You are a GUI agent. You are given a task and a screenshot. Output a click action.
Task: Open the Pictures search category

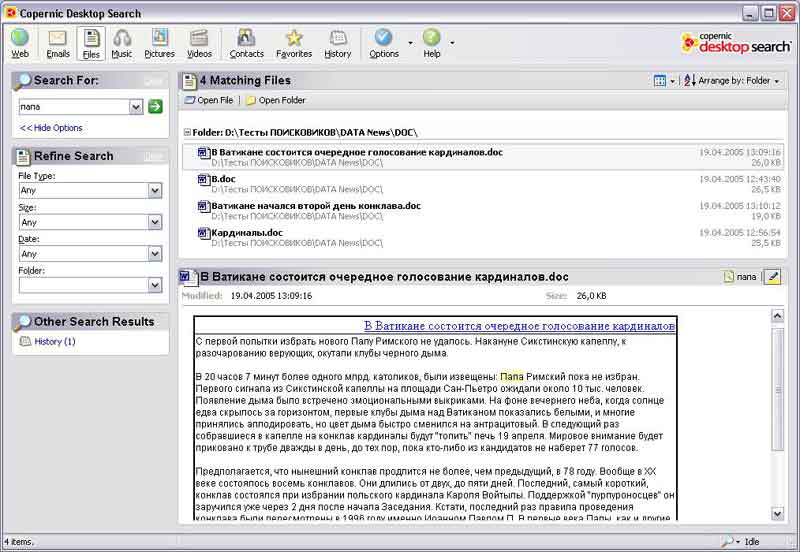click(158, 42)
